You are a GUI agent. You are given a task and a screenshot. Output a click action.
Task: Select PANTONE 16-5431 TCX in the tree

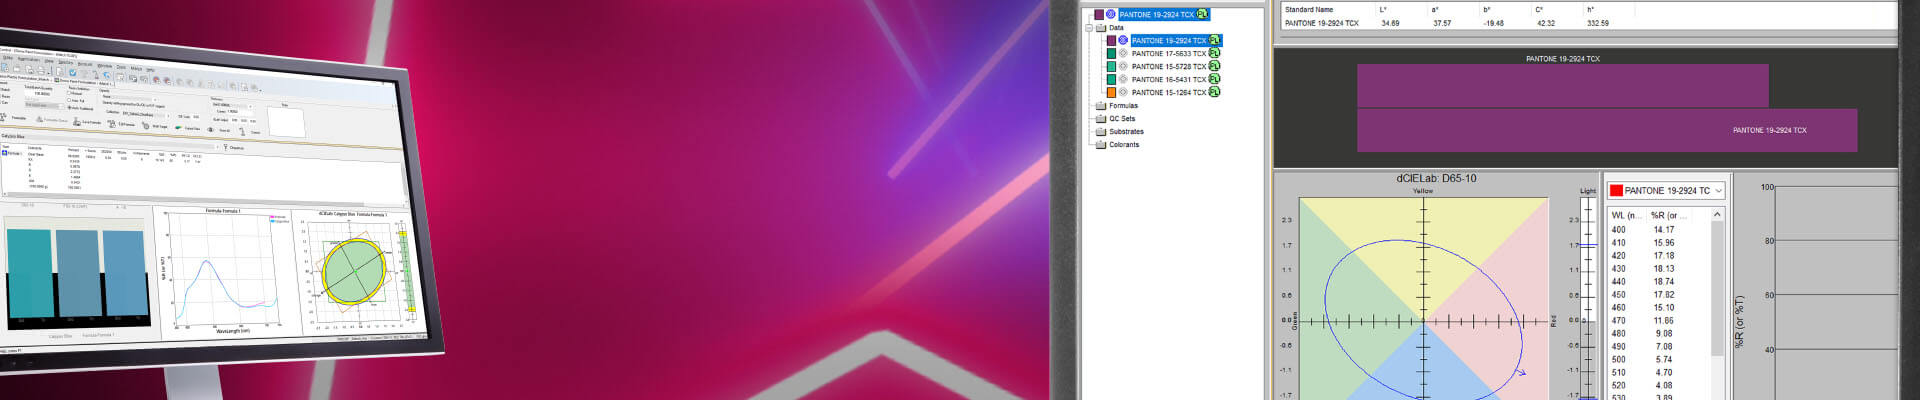(1169, 80)
